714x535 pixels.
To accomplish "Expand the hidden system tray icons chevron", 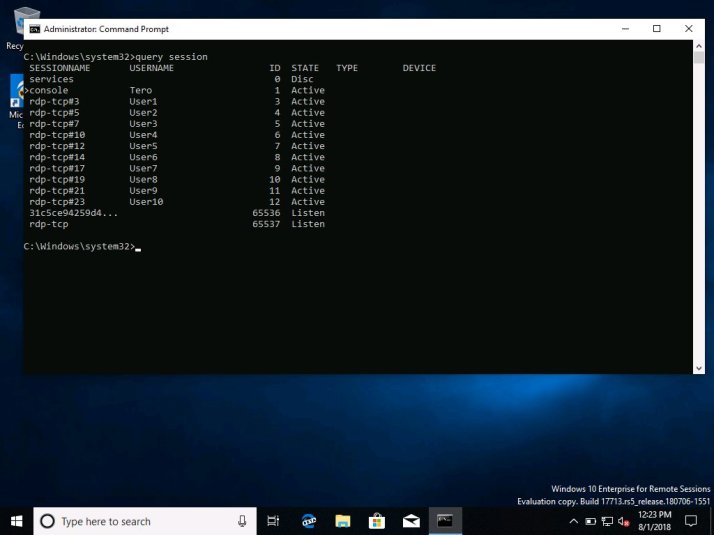I will pyautogui.click(x=573, y=521).
